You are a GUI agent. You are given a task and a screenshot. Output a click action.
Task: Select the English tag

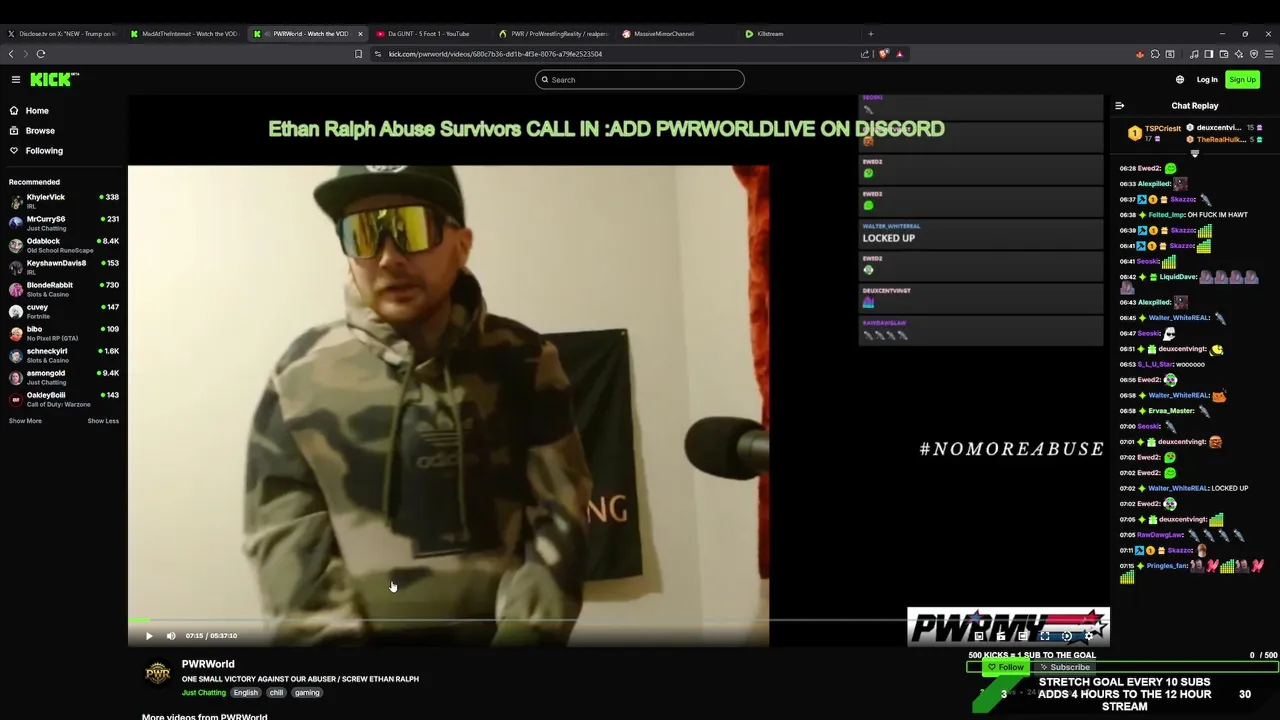[x=246, y=692]
